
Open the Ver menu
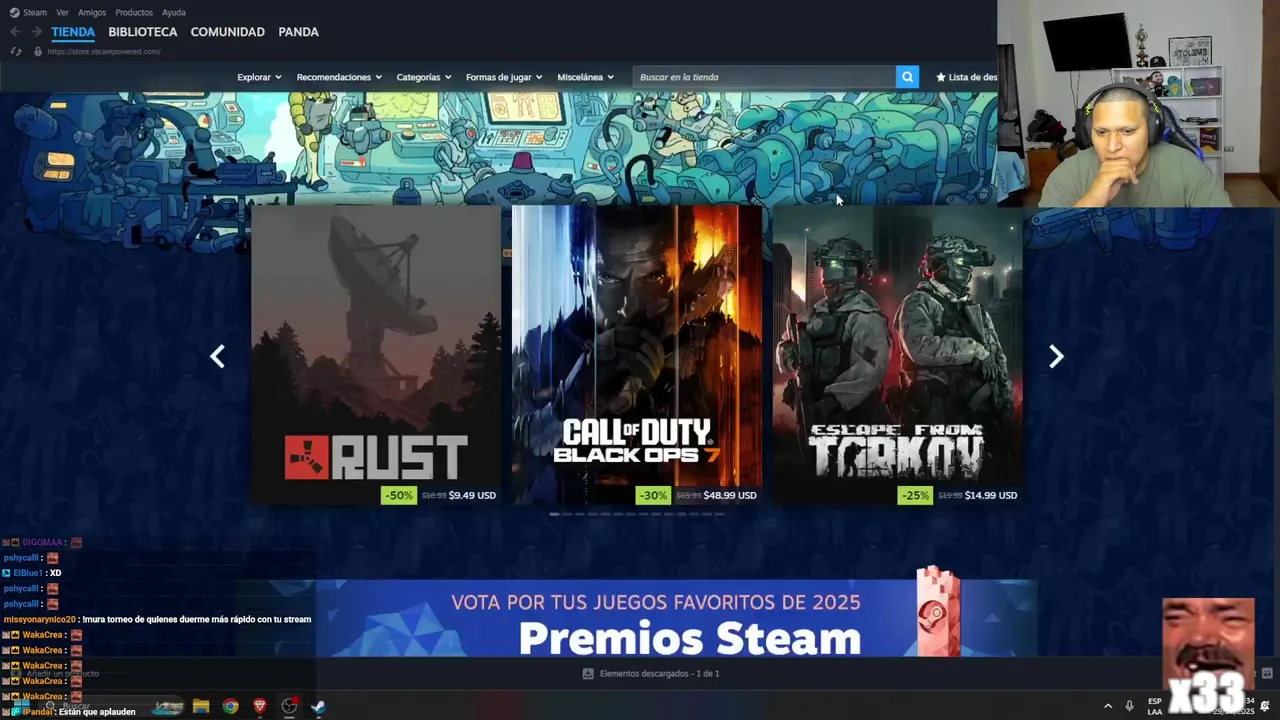tap(62, 13)
